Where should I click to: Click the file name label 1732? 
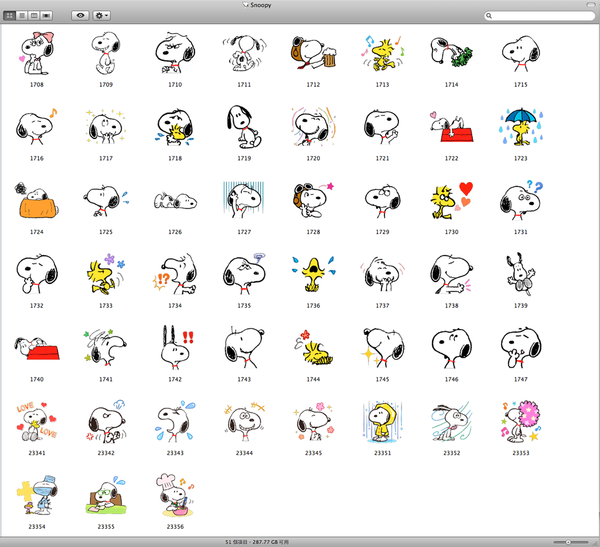coord(37,305)
